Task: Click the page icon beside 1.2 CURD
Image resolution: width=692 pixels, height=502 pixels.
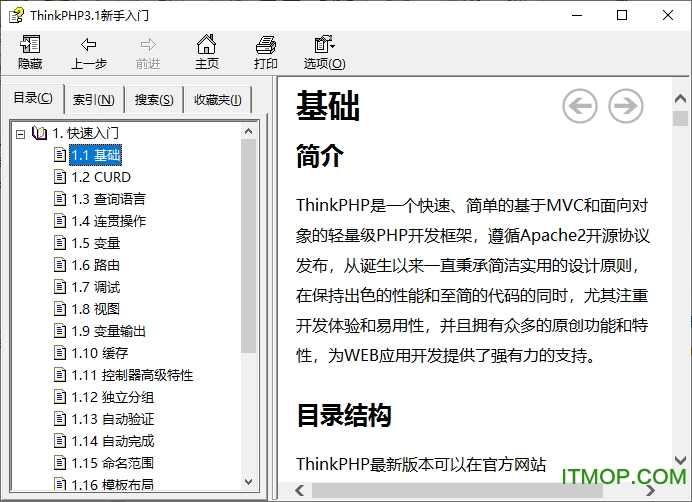Action: coord(60,177)
